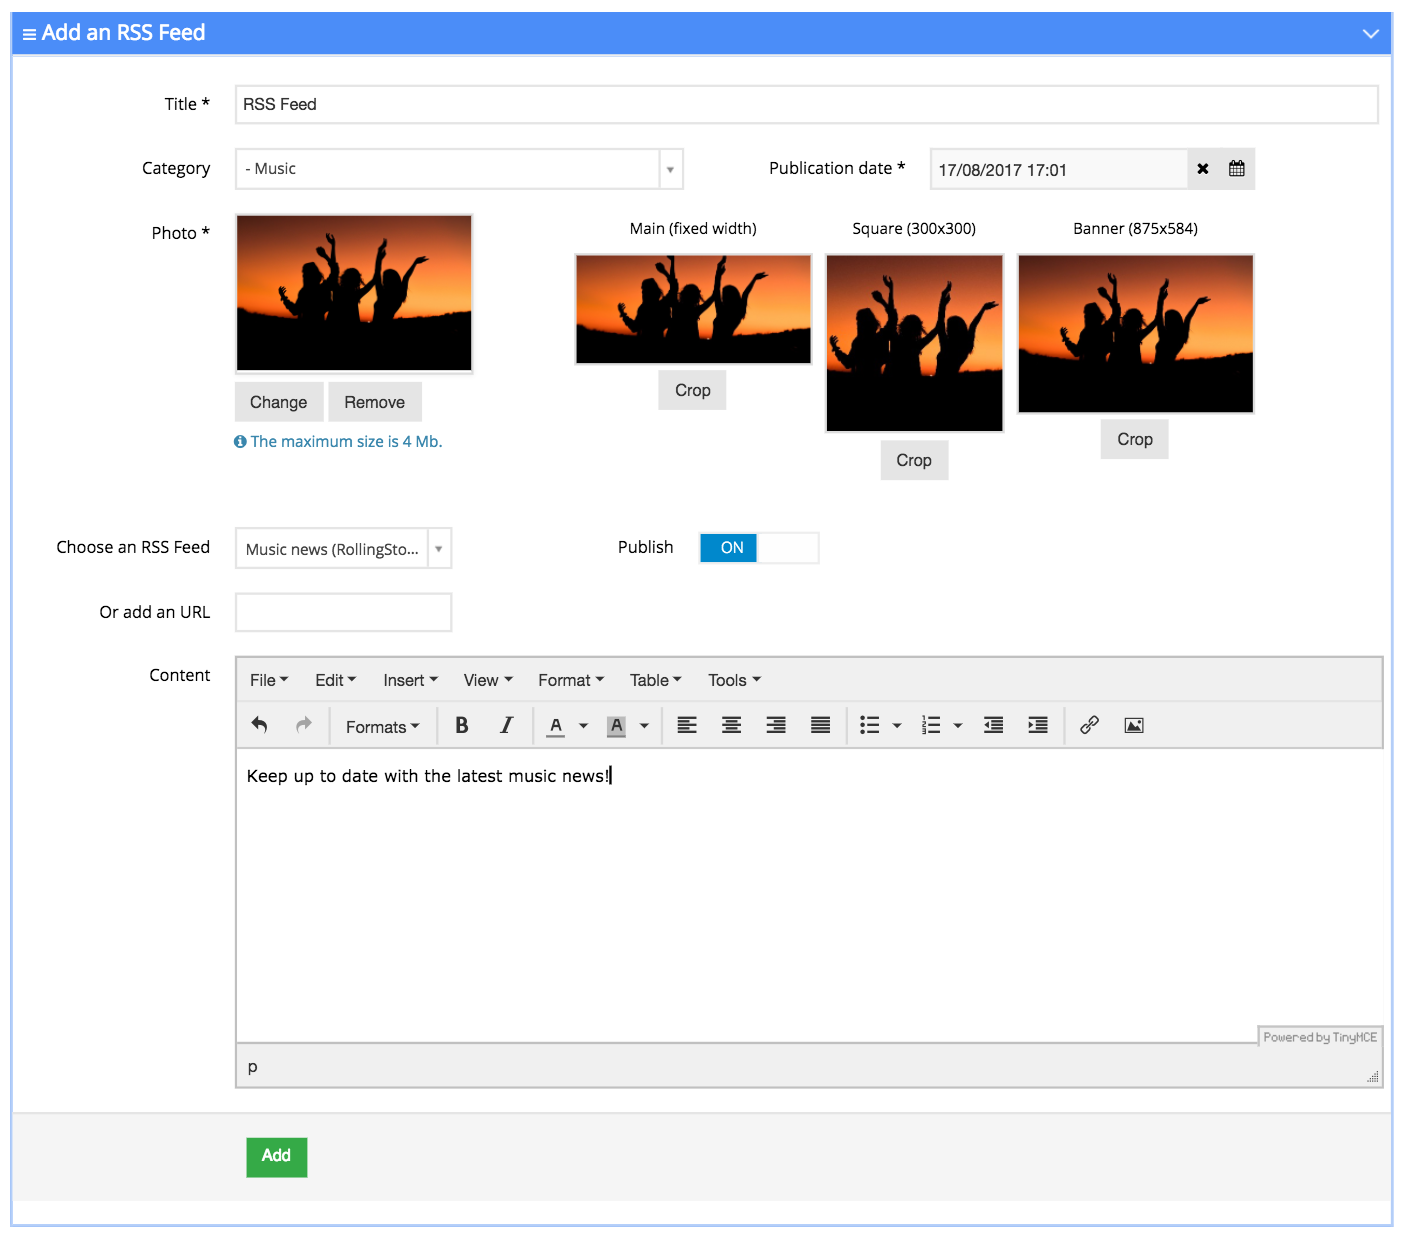Apply background color highlight icon
Image resolution: width=1402 pixels, height=1238 pixels.
pos(617,726)
